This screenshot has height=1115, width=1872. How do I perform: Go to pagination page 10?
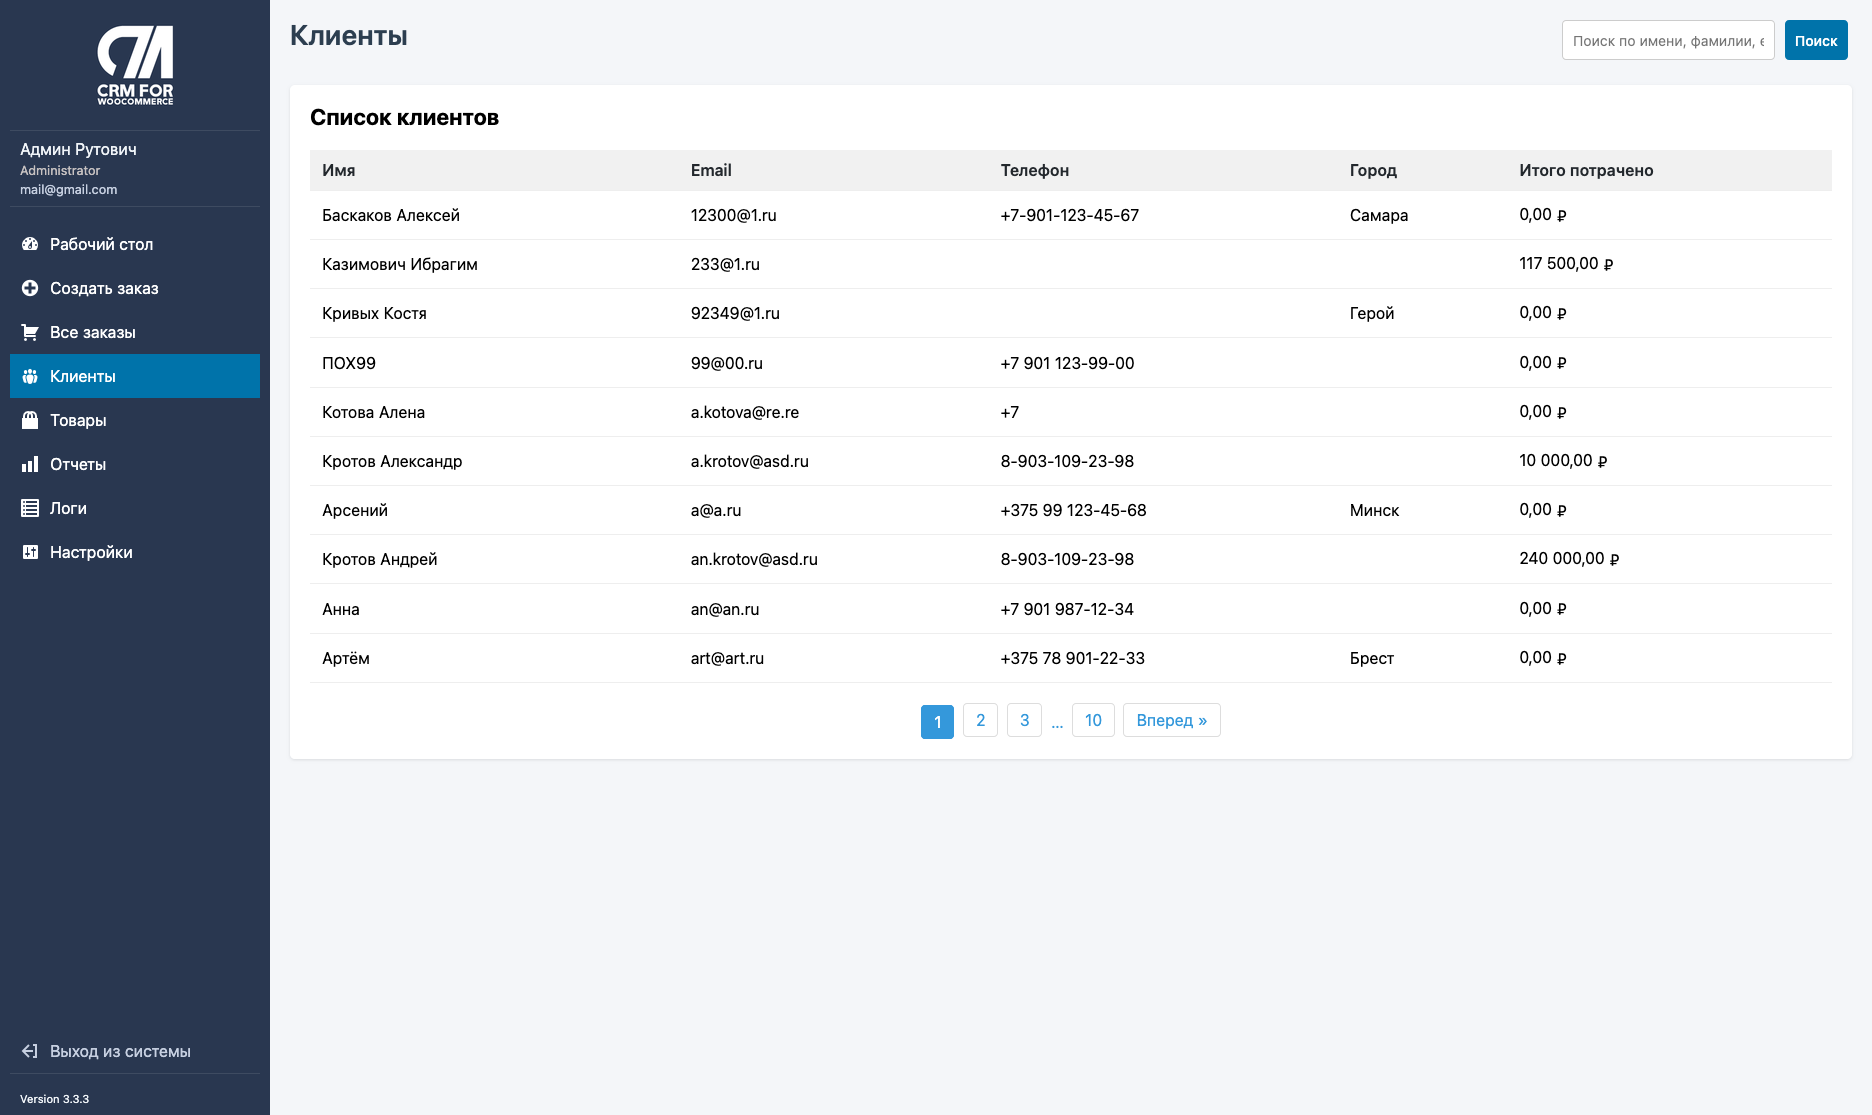(x=1093, y=720)
